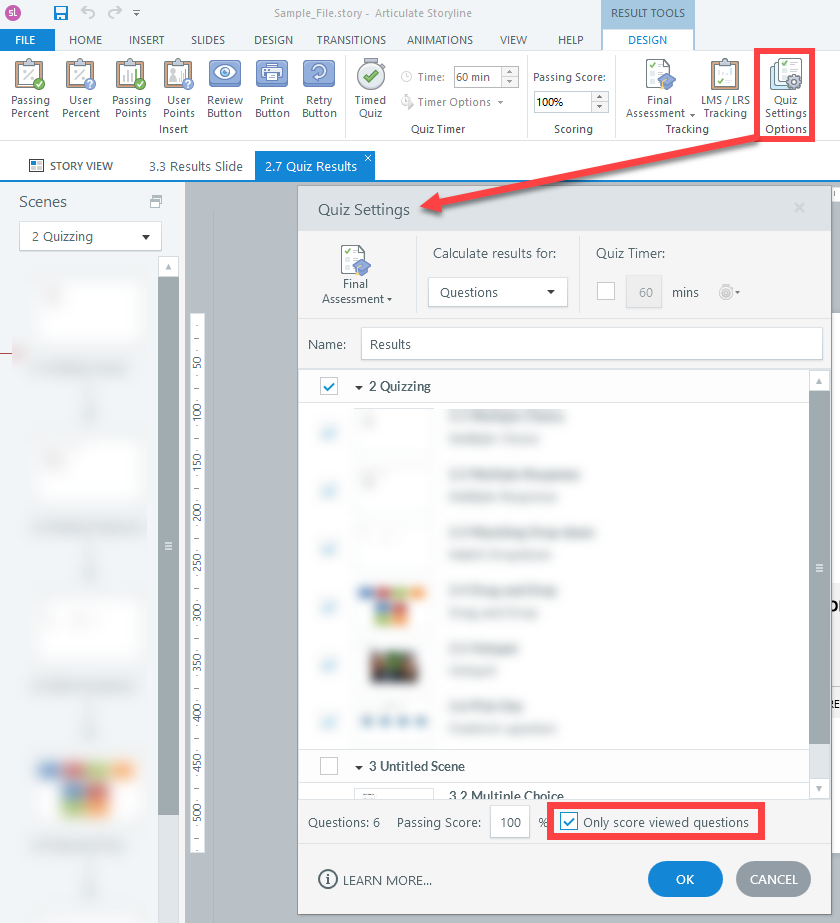This screenshot has width=840, height=923.
Task: Open Final Assessment in Quiz Settings dialog
Action: pyautogui.click(x=356, y=275)
